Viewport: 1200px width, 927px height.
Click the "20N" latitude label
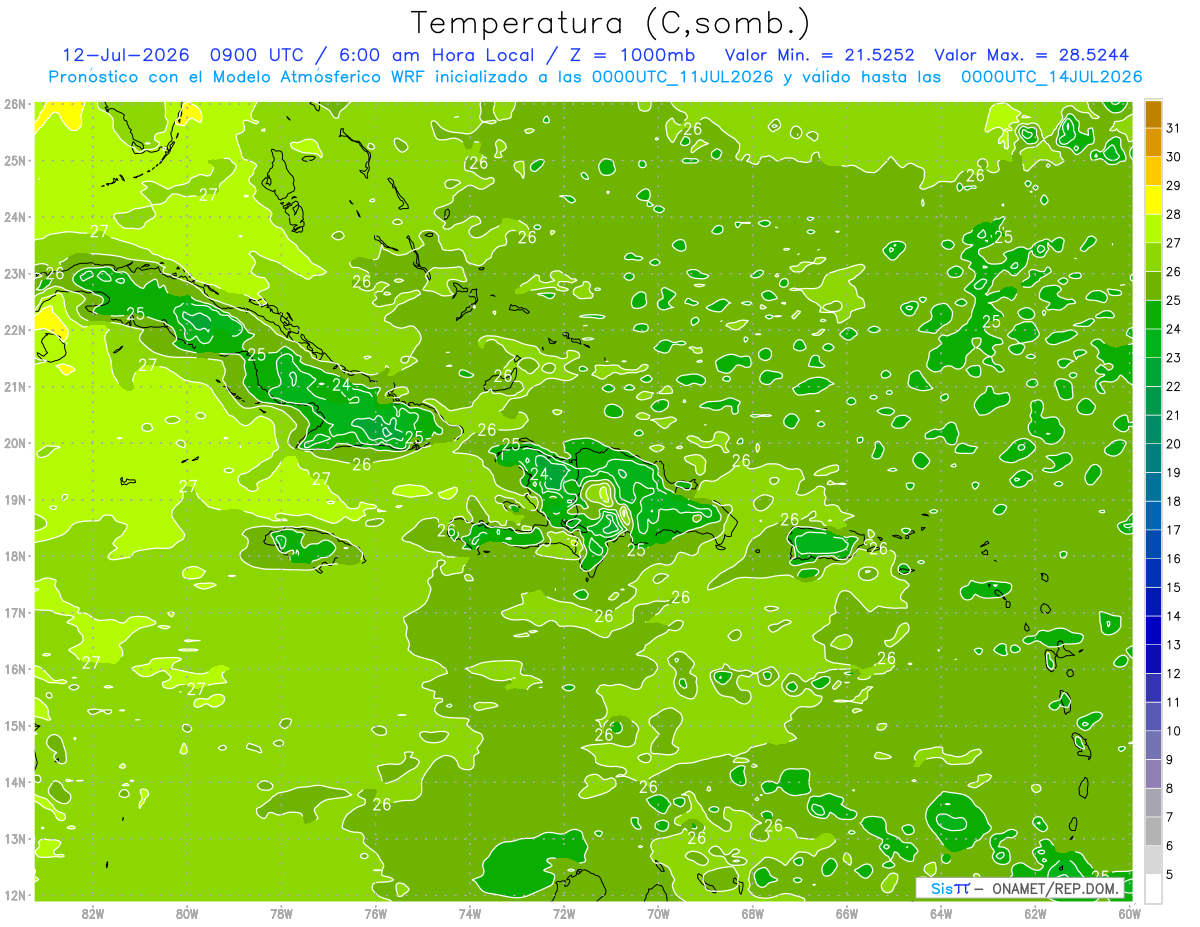[14, 443]
